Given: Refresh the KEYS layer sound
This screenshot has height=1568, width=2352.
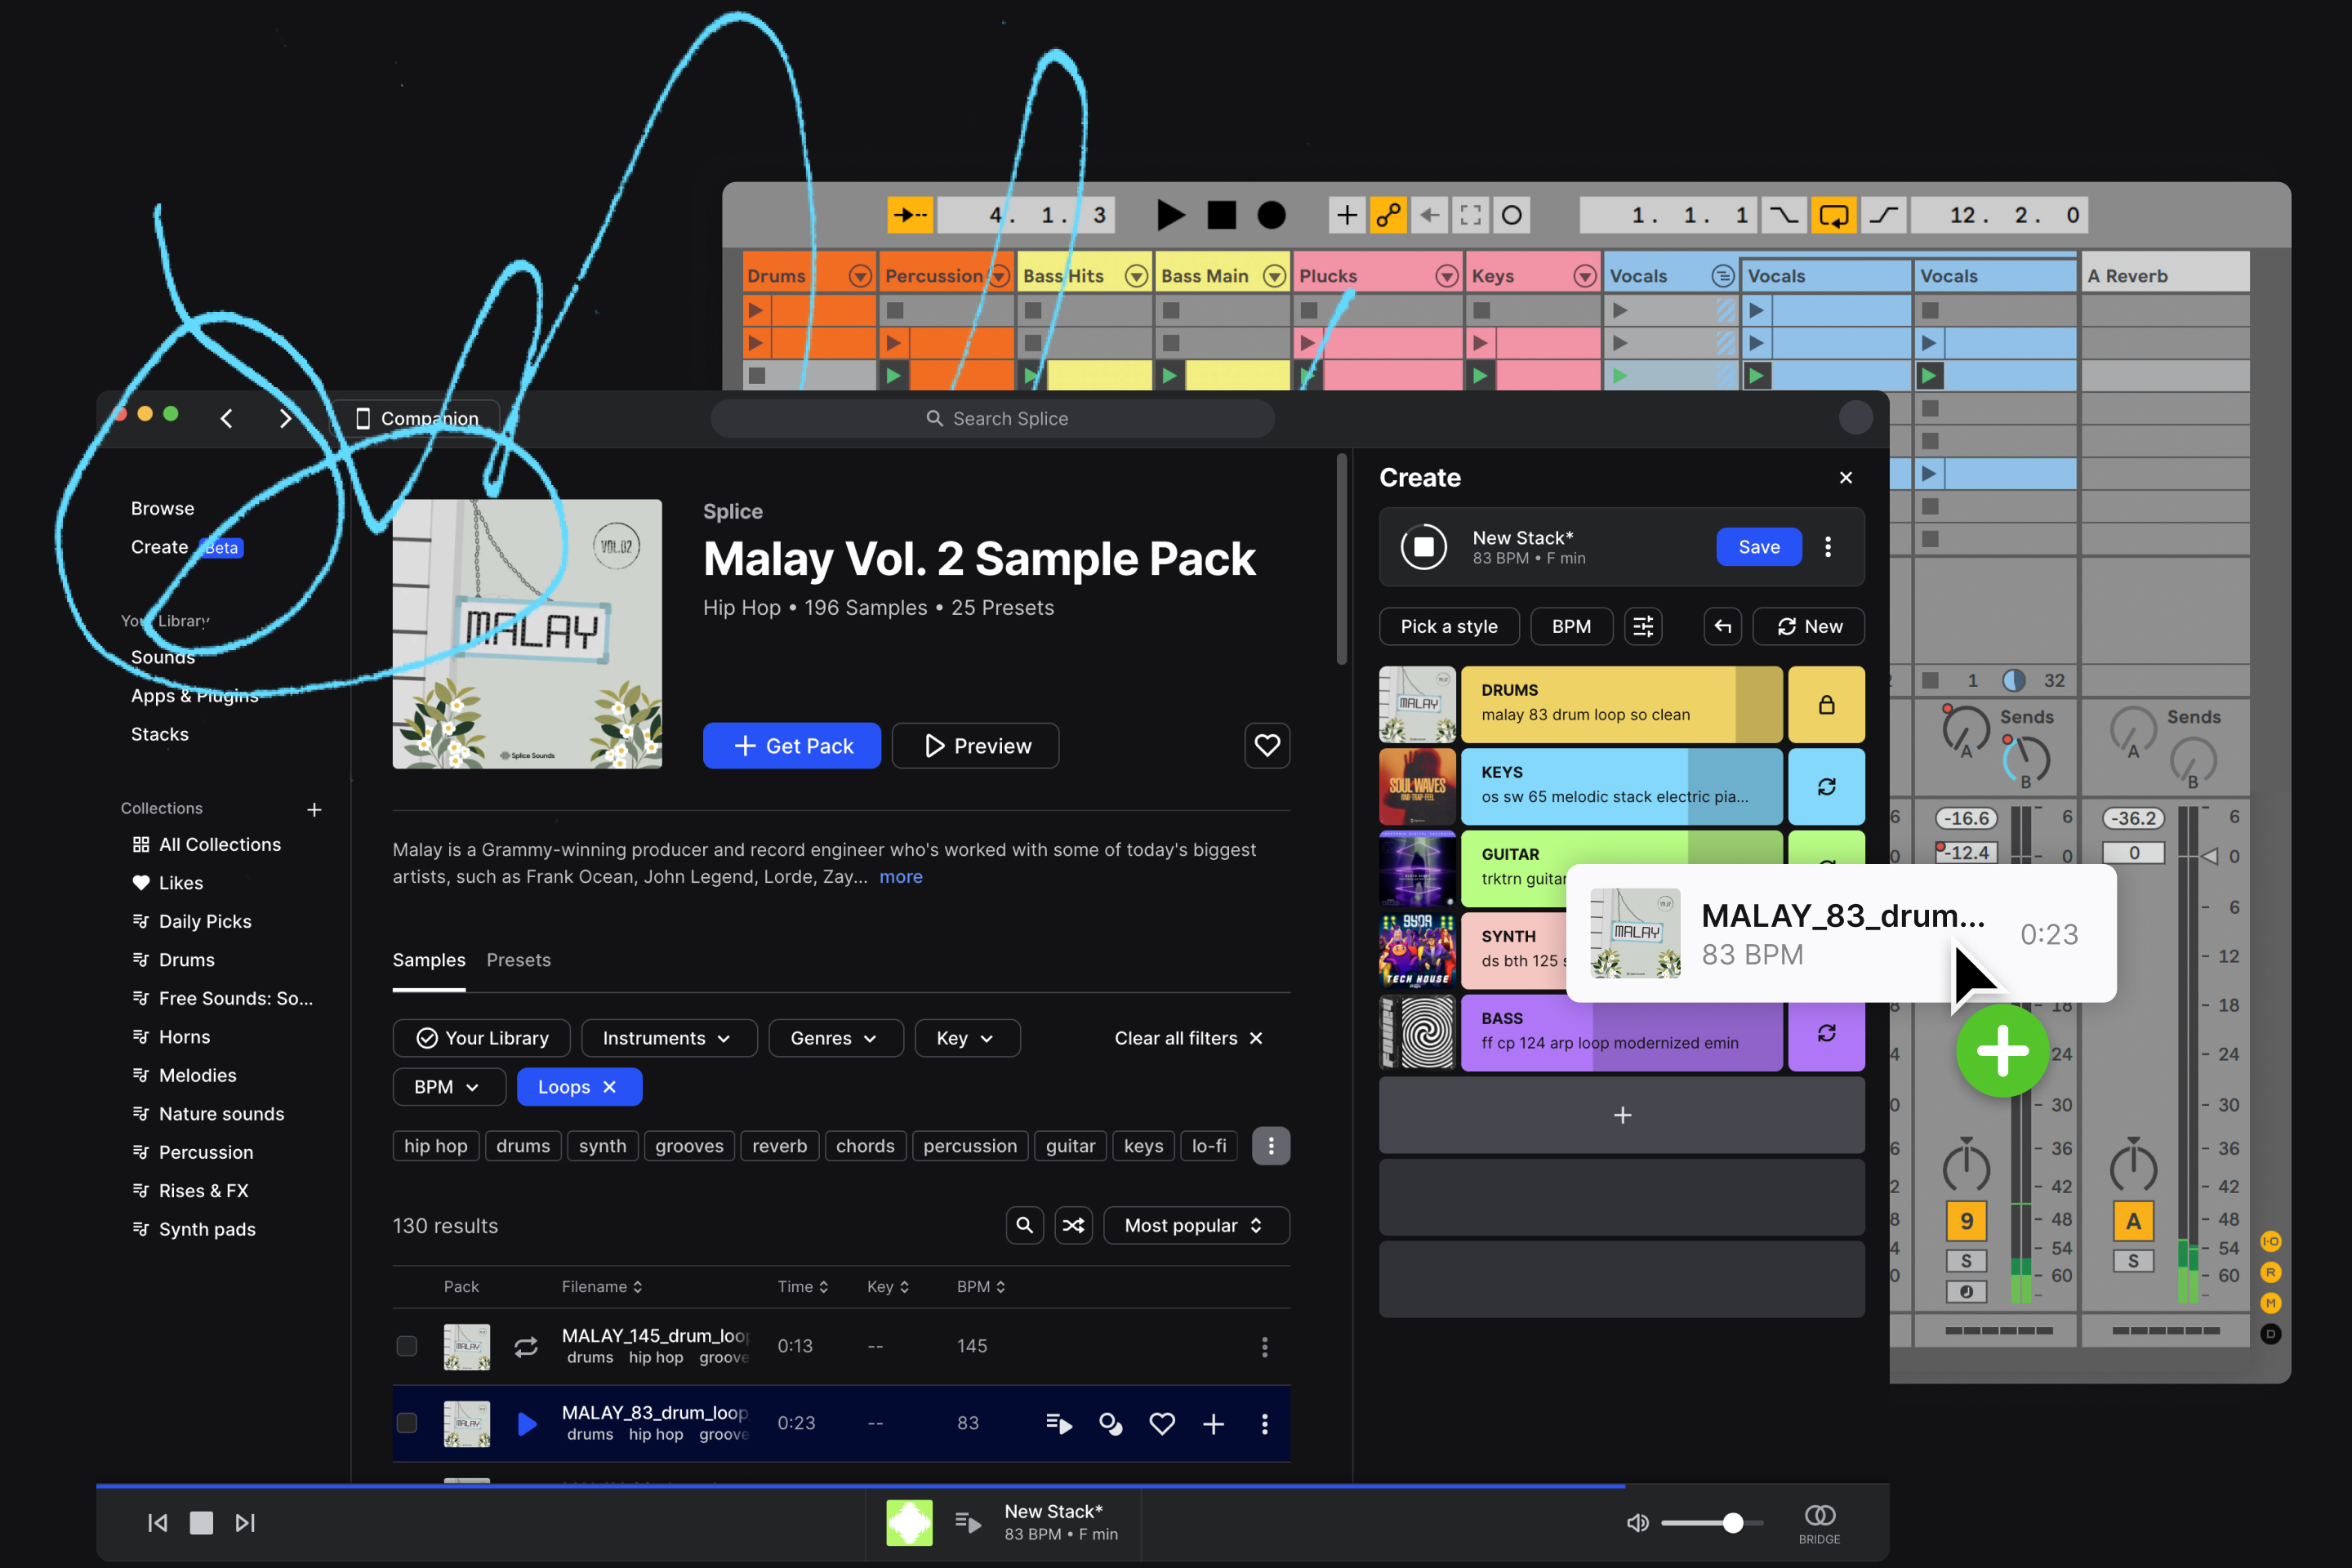Looking at the screenshot, I should point(1826,786).
